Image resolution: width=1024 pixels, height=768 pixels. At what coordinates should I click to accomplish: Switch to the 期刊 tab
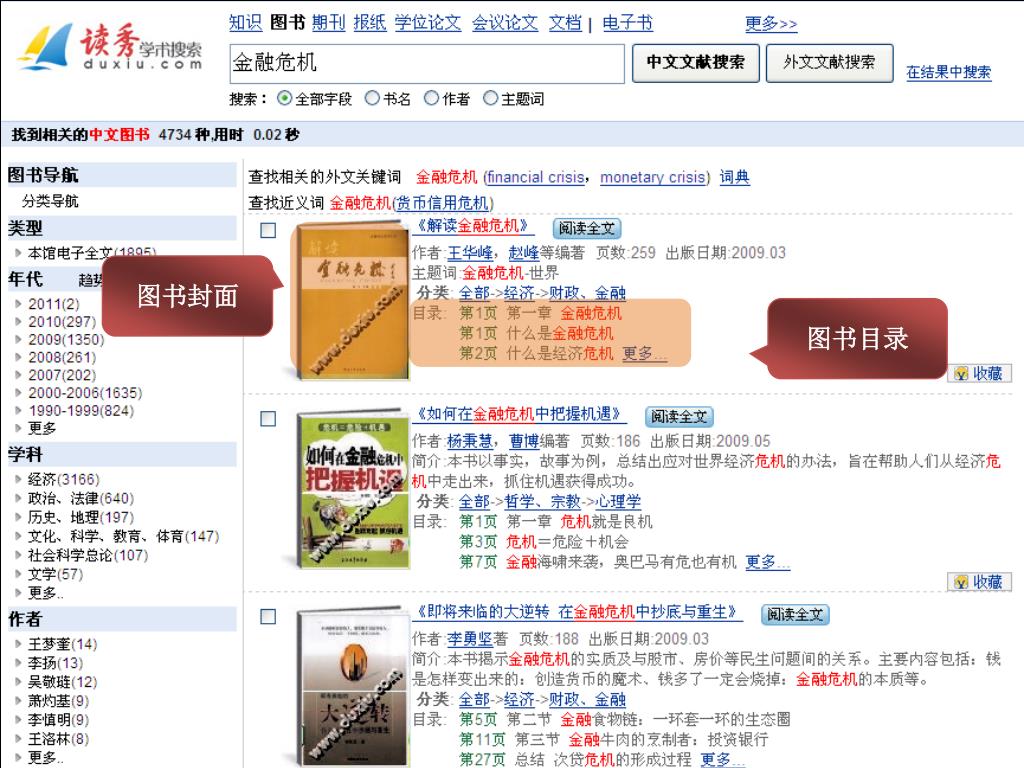tap(328, 23)
